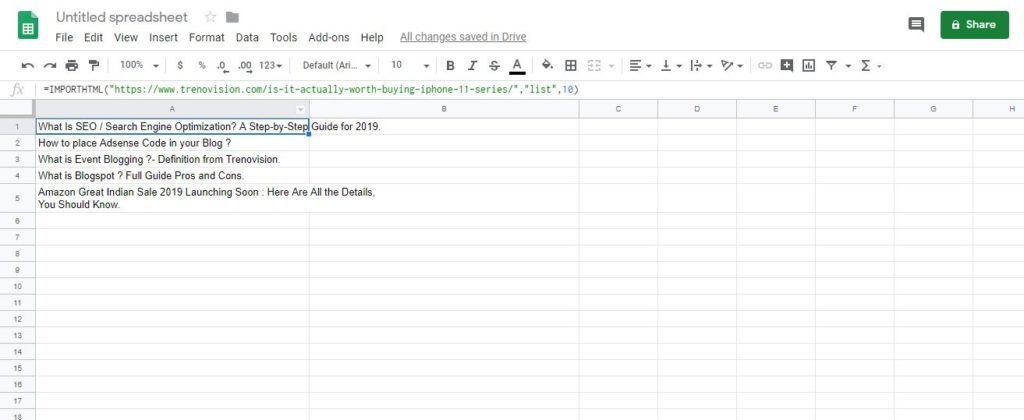The height and width of the screenshot is (420, 1024).
Task: Open the 100% zoom dropdown
Action: coord(139,65)
